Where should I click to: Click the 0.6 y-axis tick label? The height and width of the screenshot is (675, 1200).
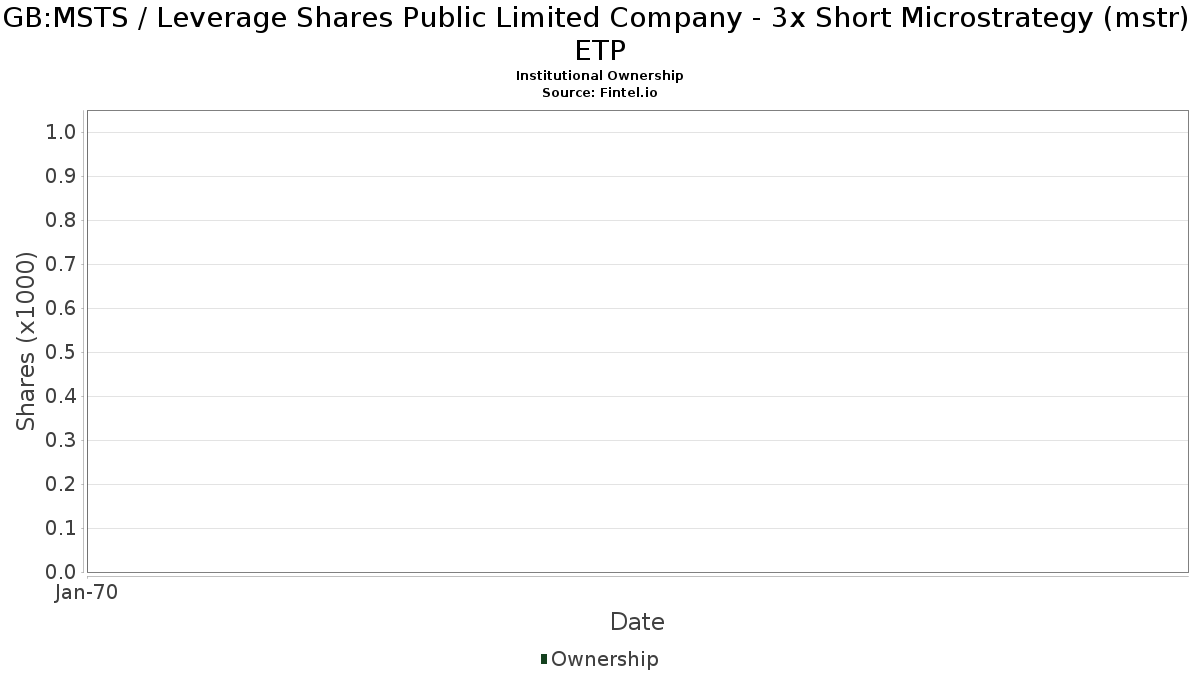coord(61,309)
